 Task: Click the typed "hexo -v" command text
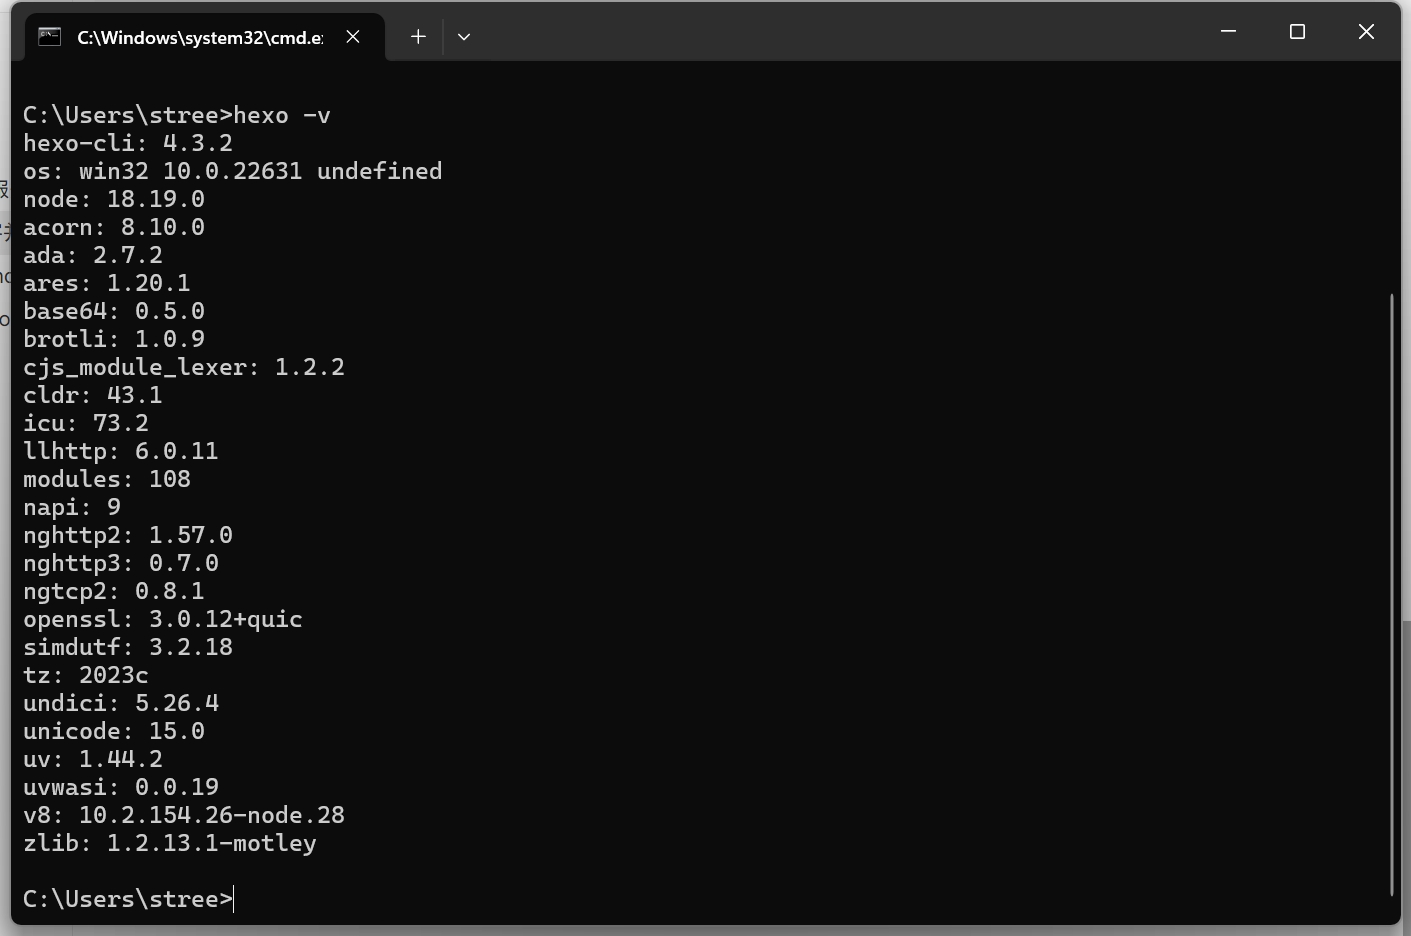(282, 115)
